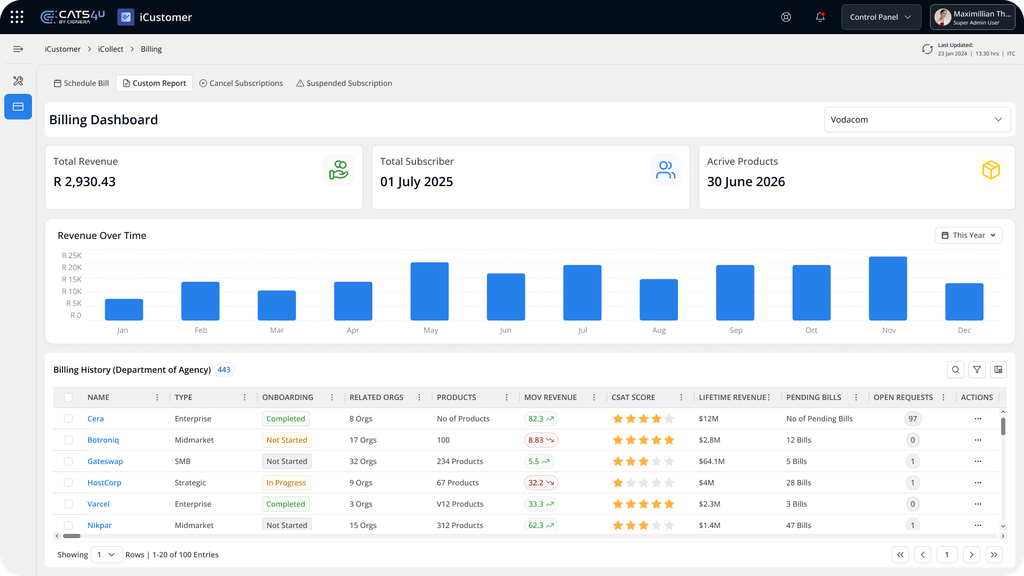1024x576 pixels.
Task: Refresh the last updated data
Action: click(x=927, y=49)
